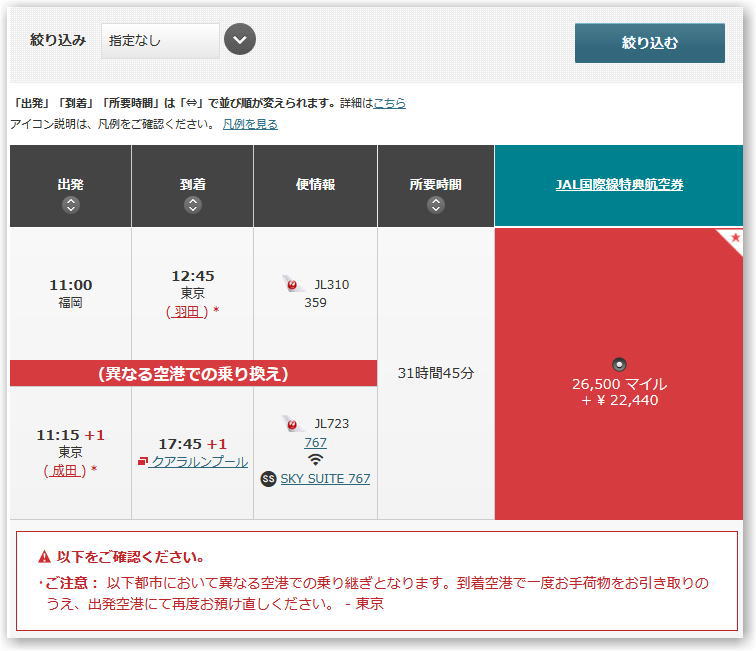Click the 12:45 arrival time
756x651 pixels.
(193, 276)
